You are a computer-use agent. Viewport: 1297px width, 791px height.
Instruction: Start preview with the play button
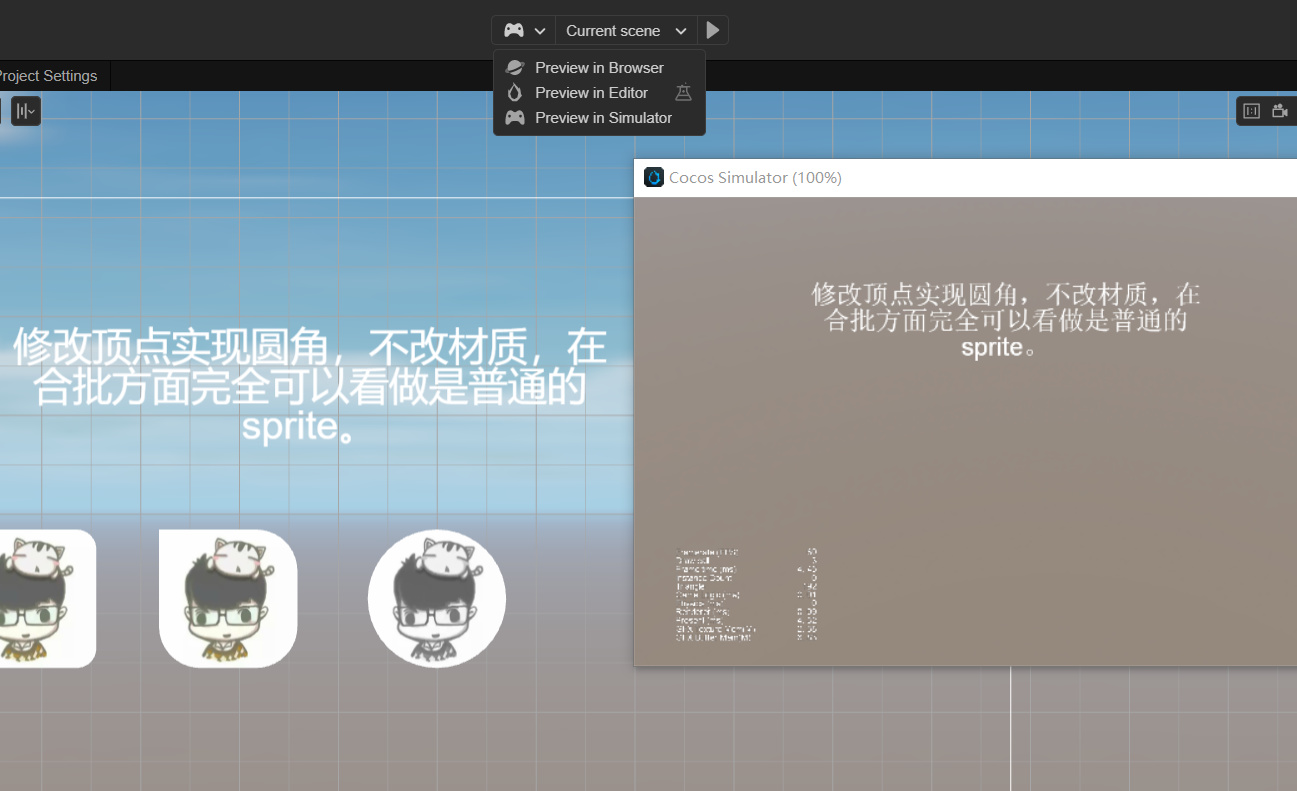coord(713,30)
